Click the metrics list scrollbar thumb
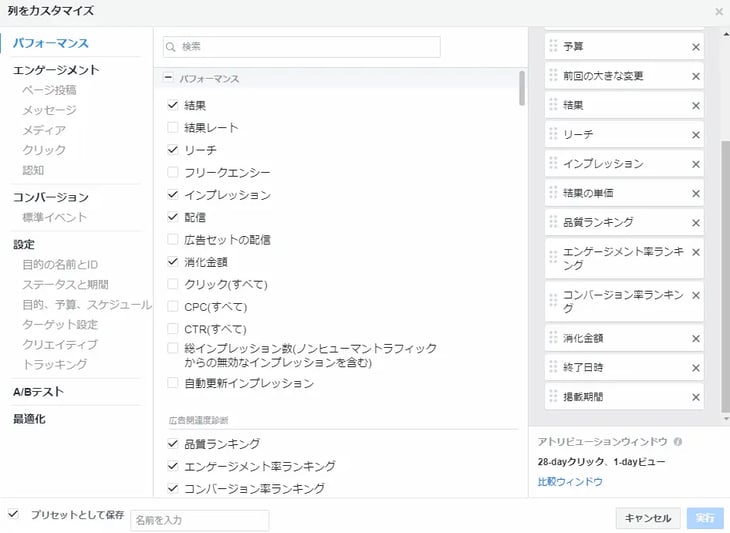 point(522,88)
